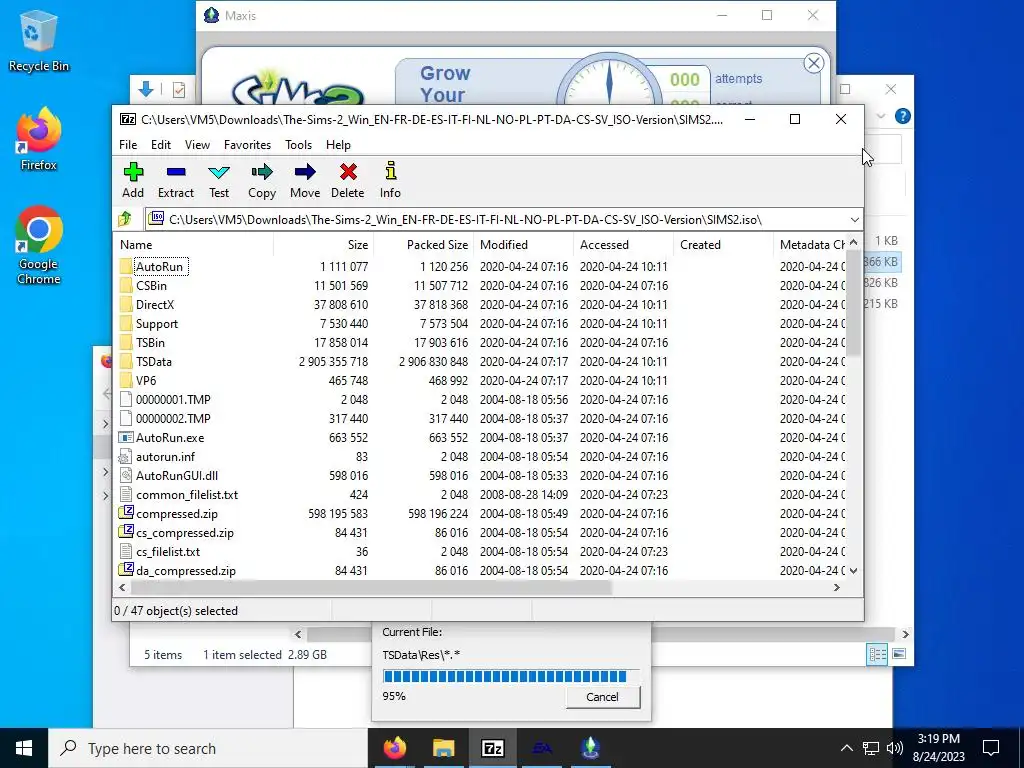Sort by the Created column header
Screen dimensions: 1024x768
[724, 245]
